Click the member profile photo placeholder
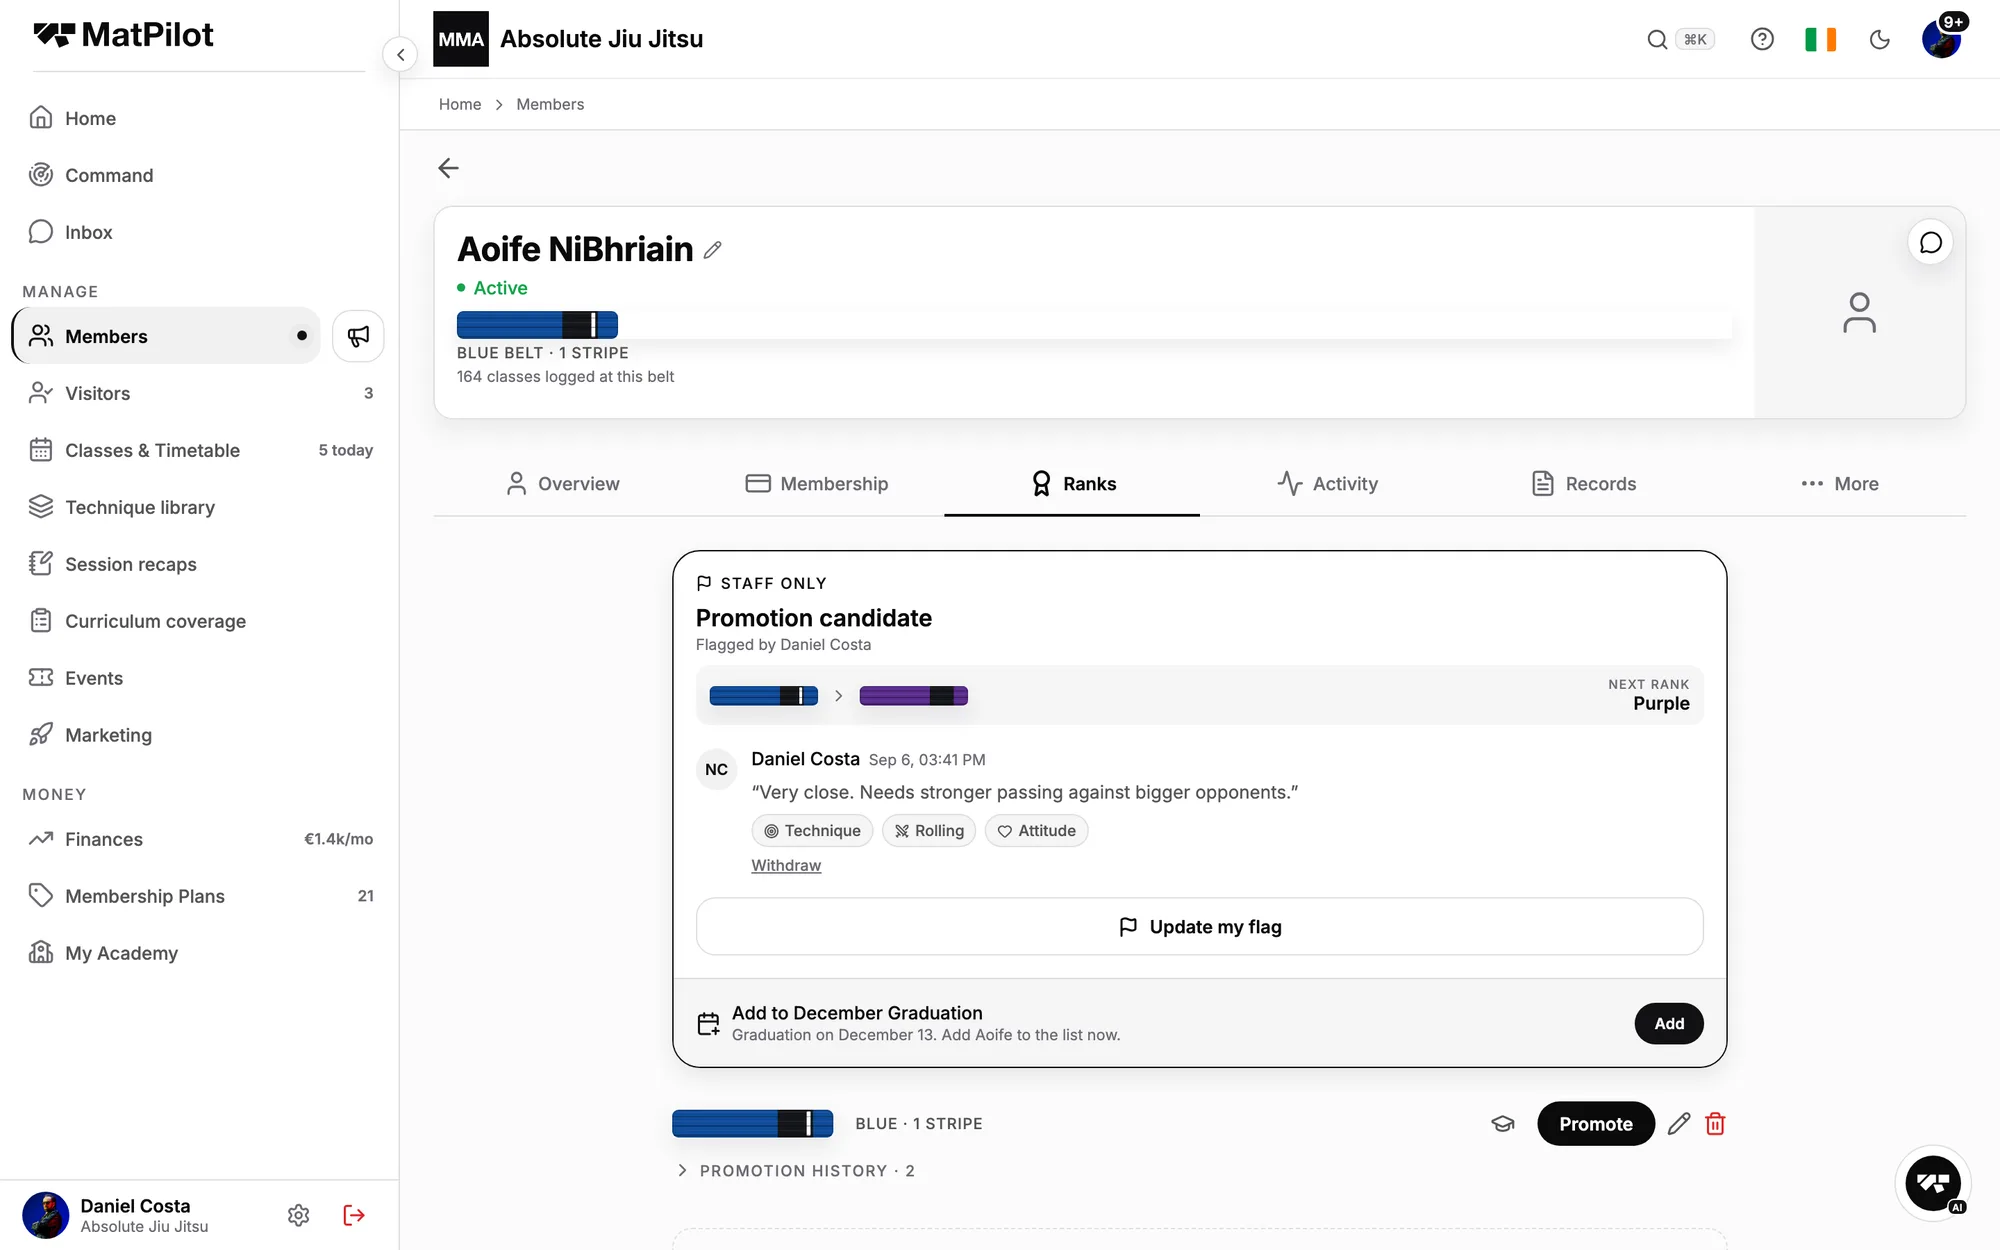 (1860, 313)
